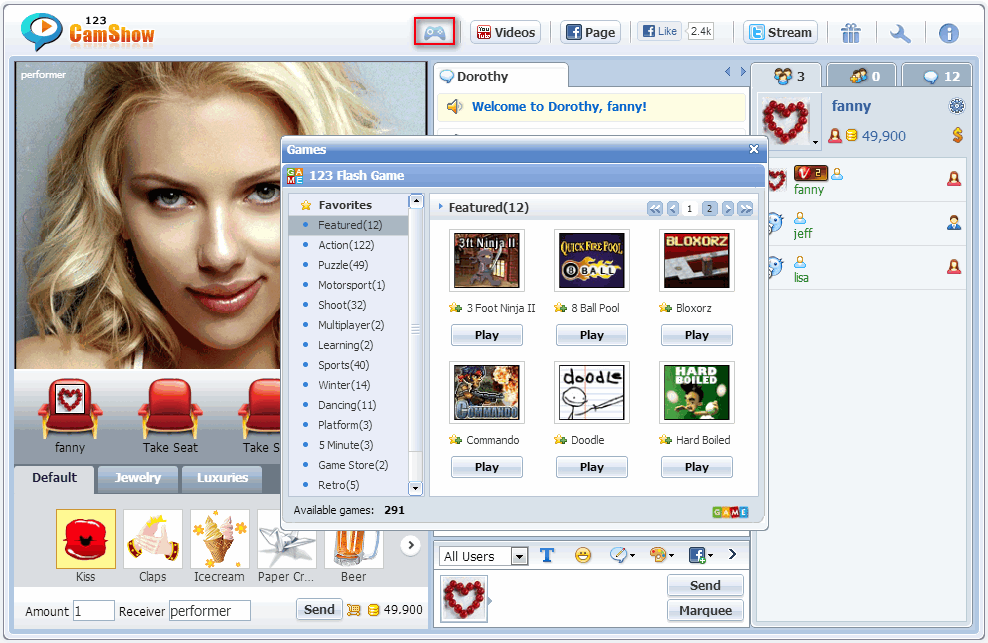Click the game controller icon in top toolbar

(434, 32)
